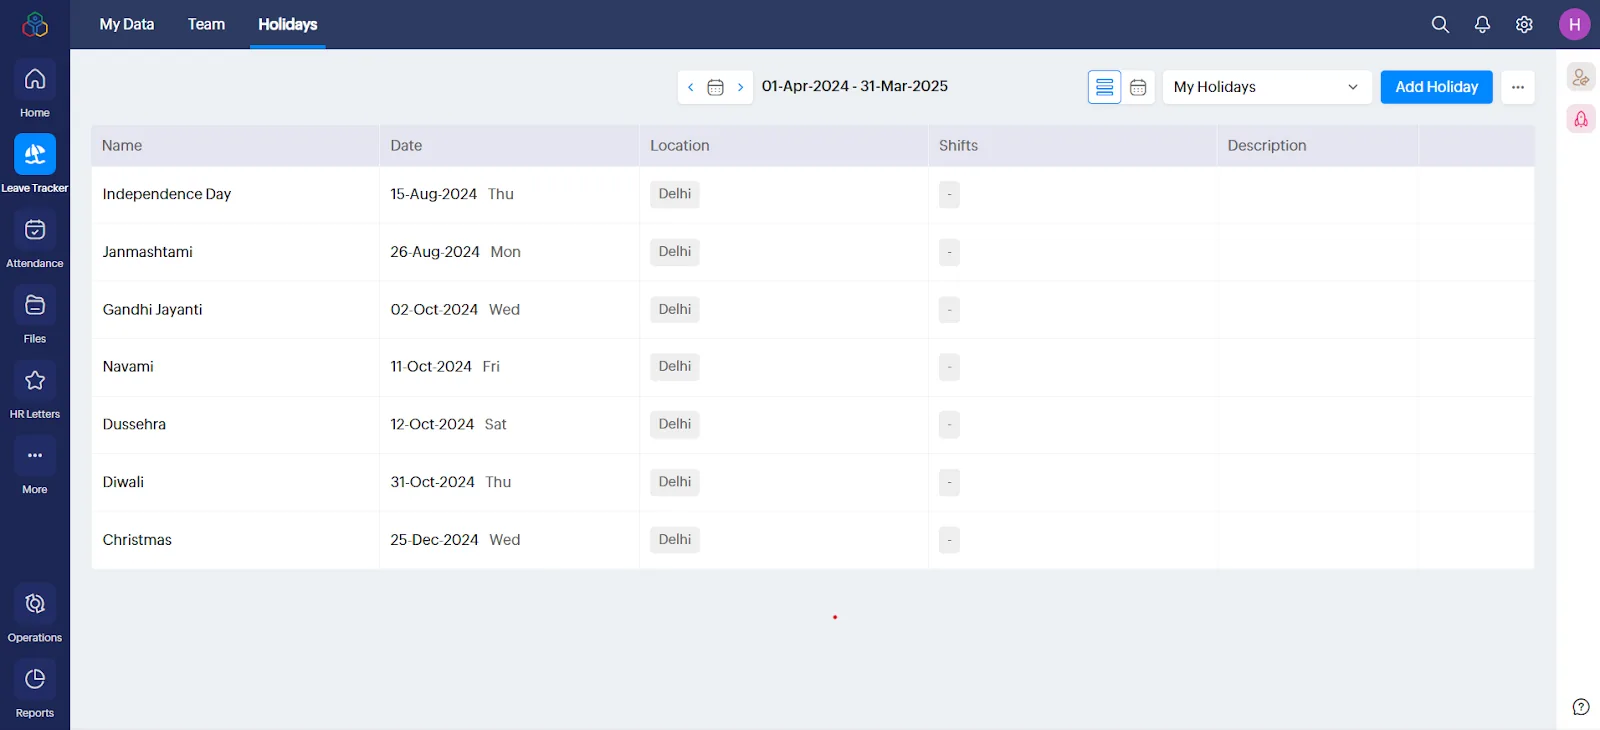Switch to calendar view toggle
The width and height of the screenshot is (1600, 730).
click(x=1138, y=87)
